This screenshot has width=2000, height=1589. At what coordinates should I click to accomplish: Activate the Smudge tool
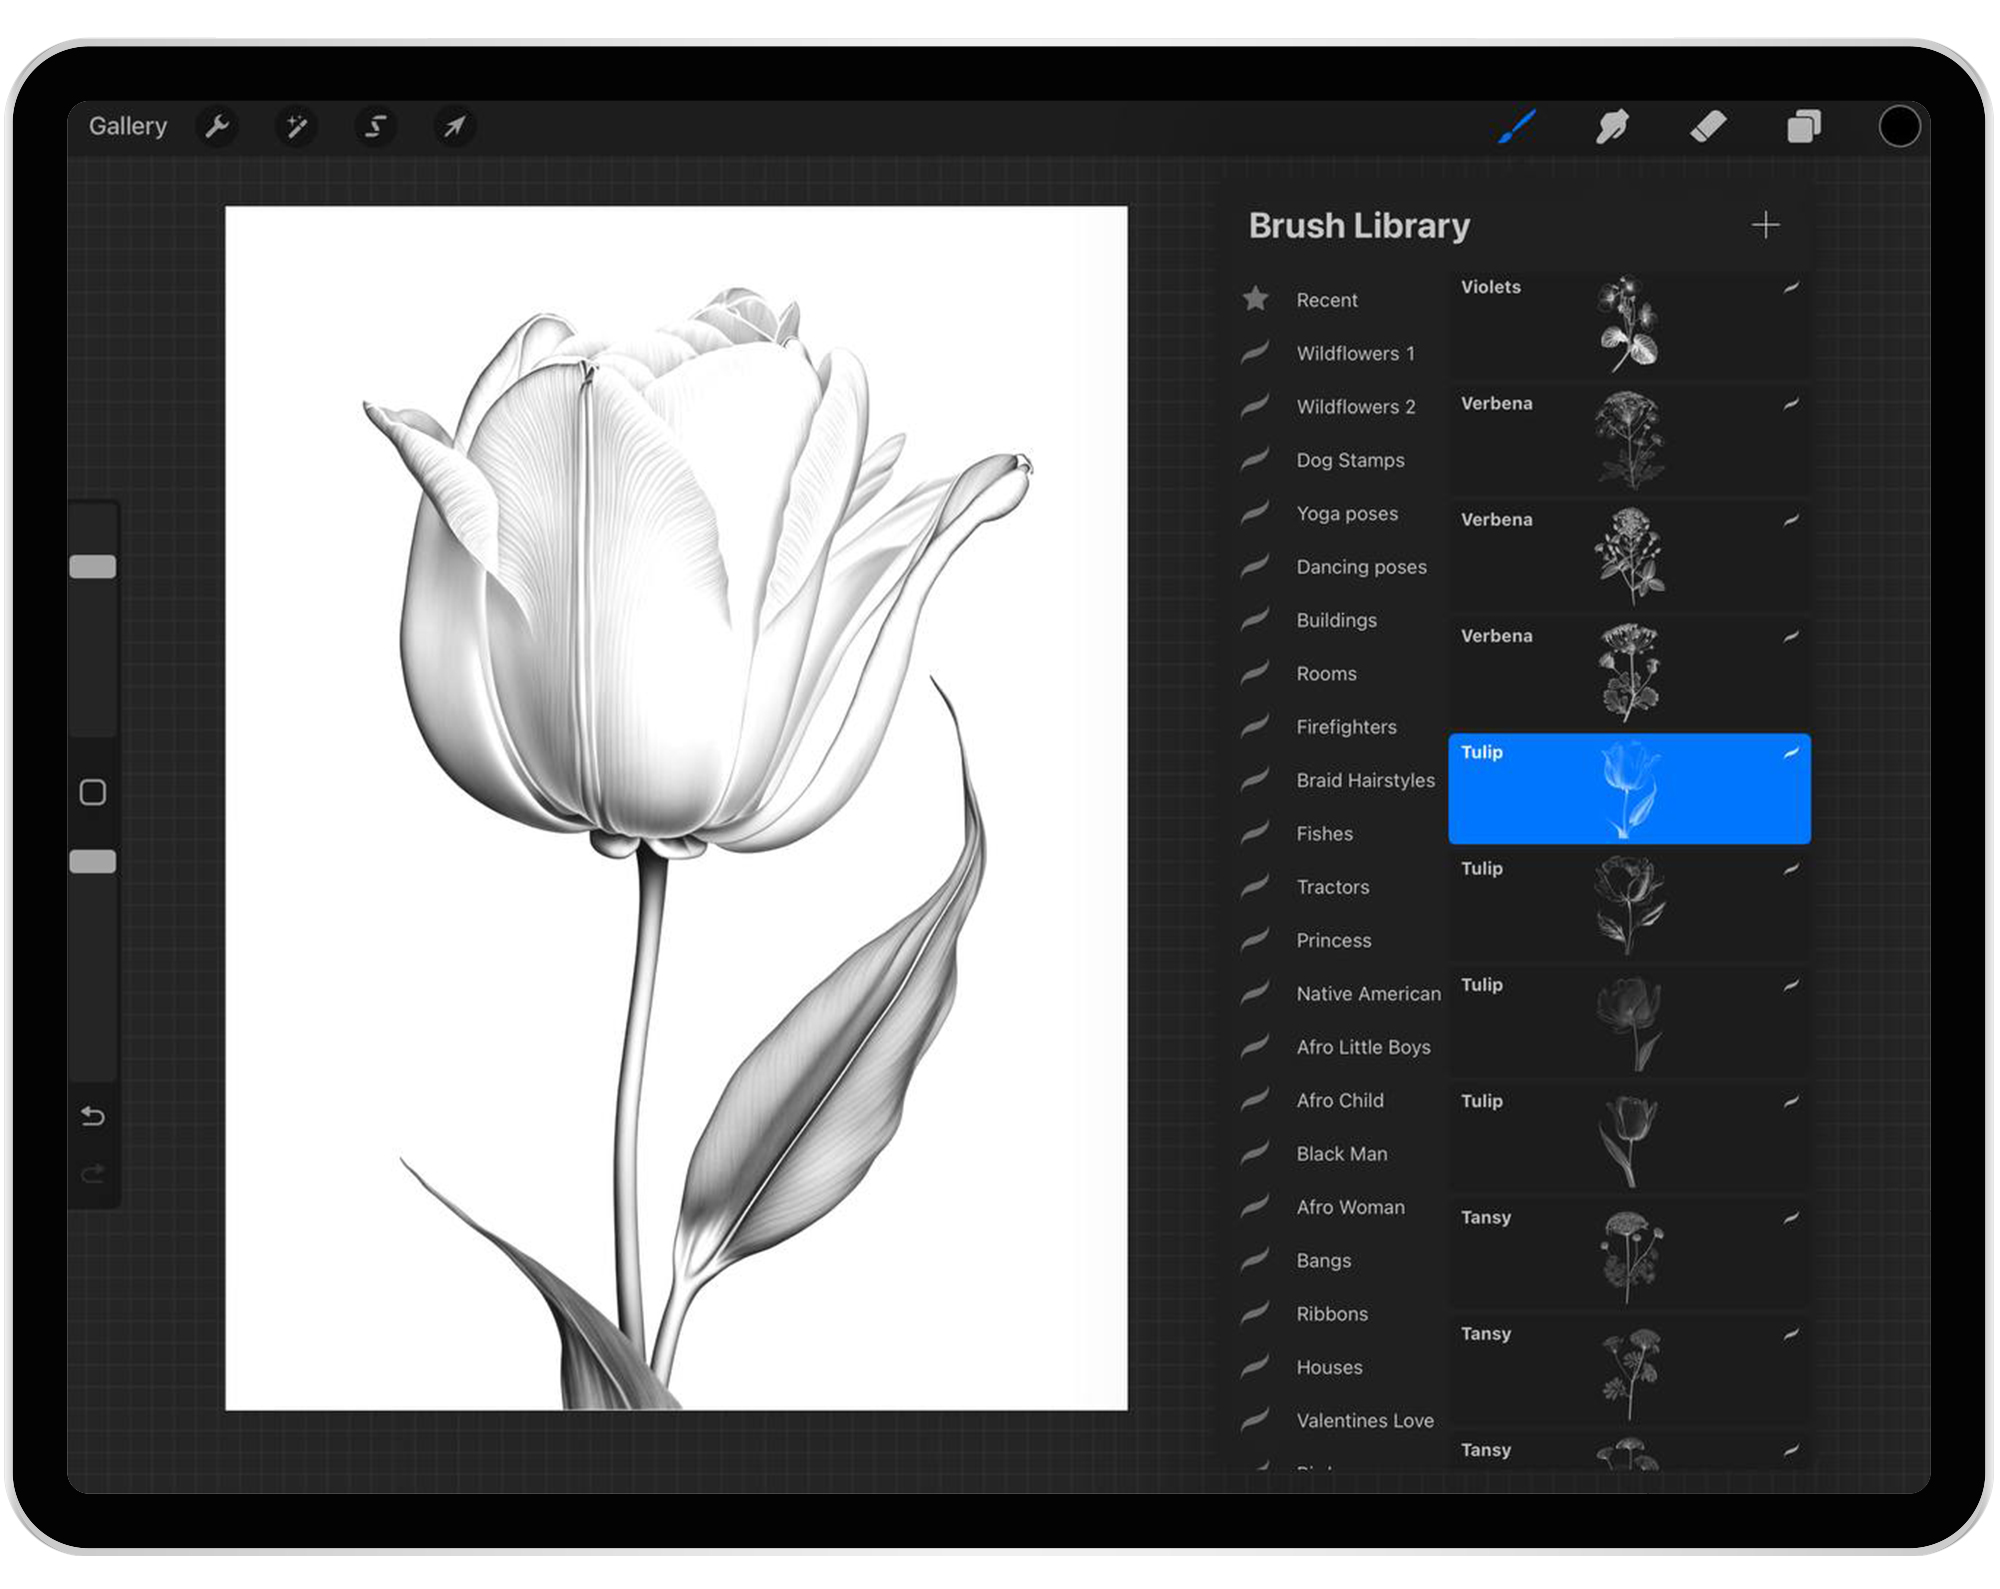coord(1613,126)
